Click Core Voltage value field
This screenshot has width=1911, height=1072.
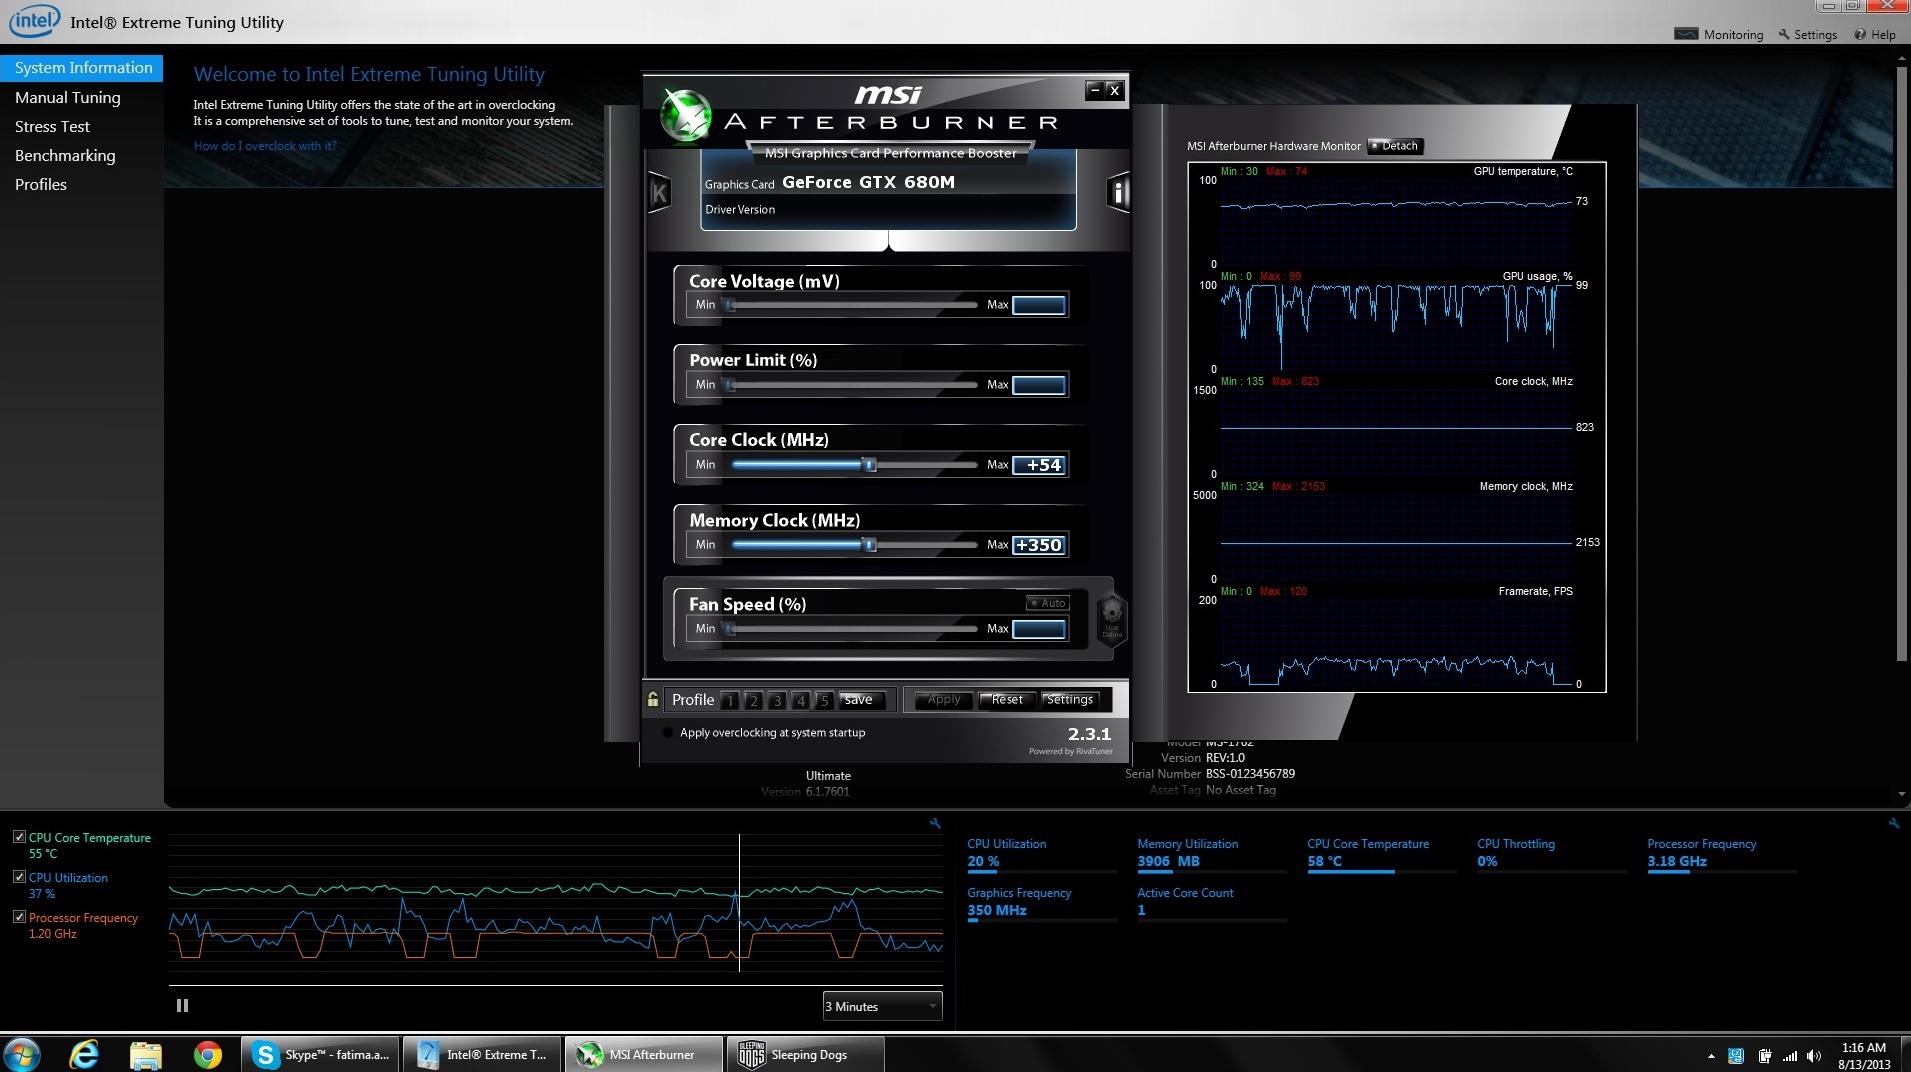(1040, 305)
